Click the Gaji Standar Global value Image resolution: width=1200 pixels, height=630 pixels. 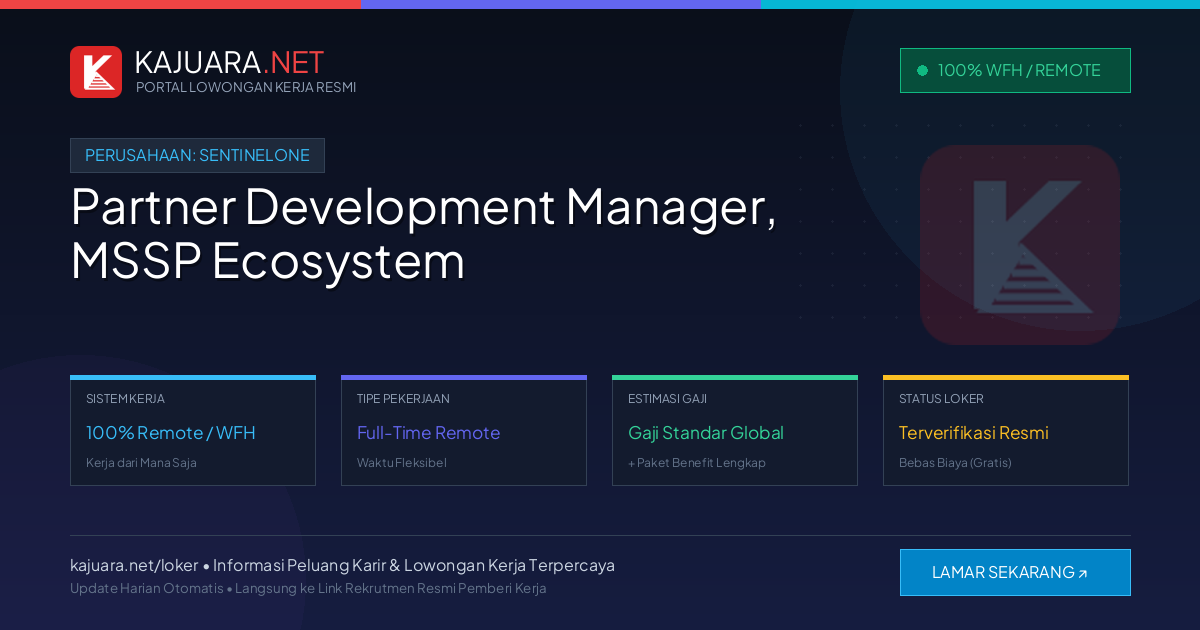(x=706, y=433)
